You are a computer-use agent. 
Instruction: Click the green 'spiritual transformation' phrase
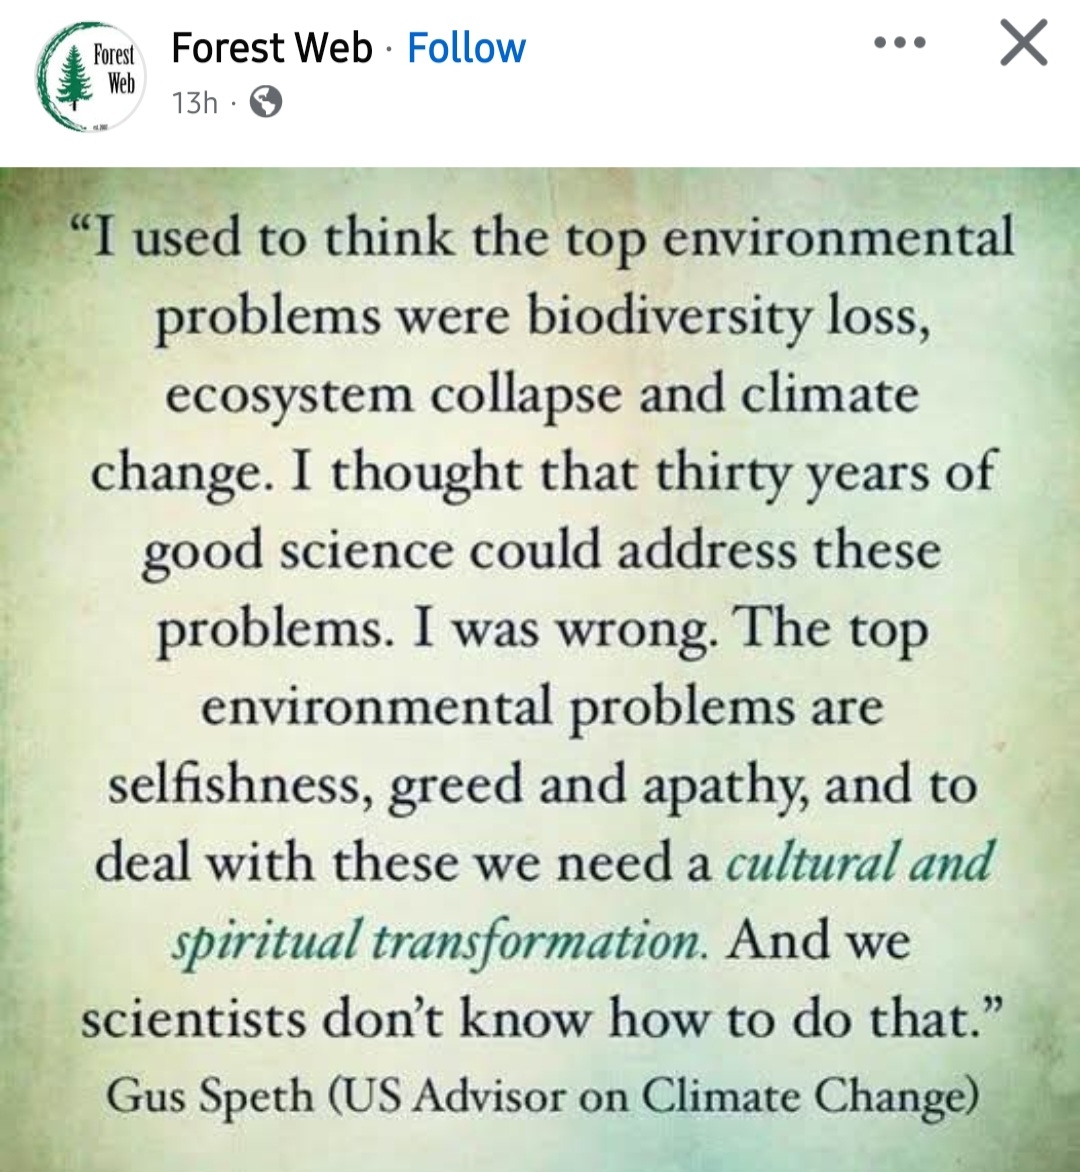(438, 940)
